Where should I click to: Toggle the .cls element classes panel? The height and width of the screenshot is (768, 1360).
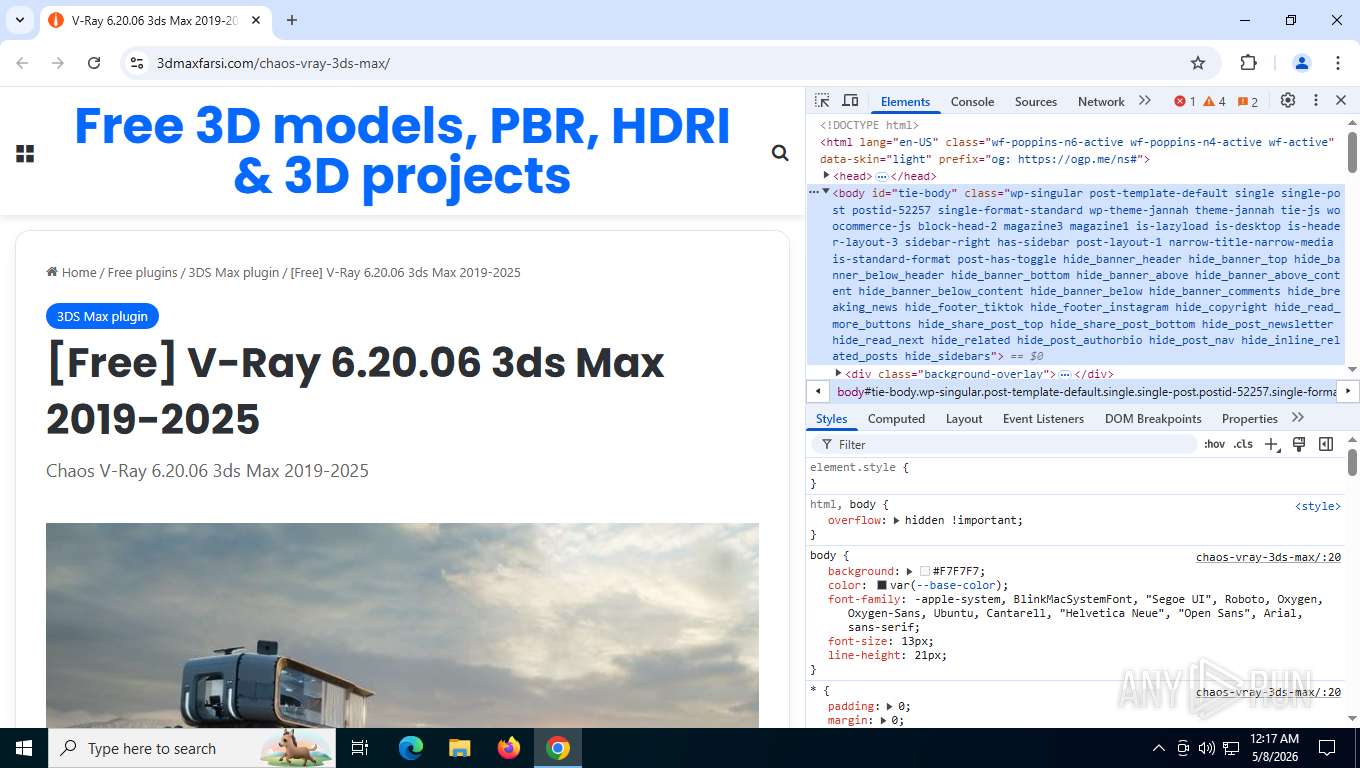(1243, 444)
